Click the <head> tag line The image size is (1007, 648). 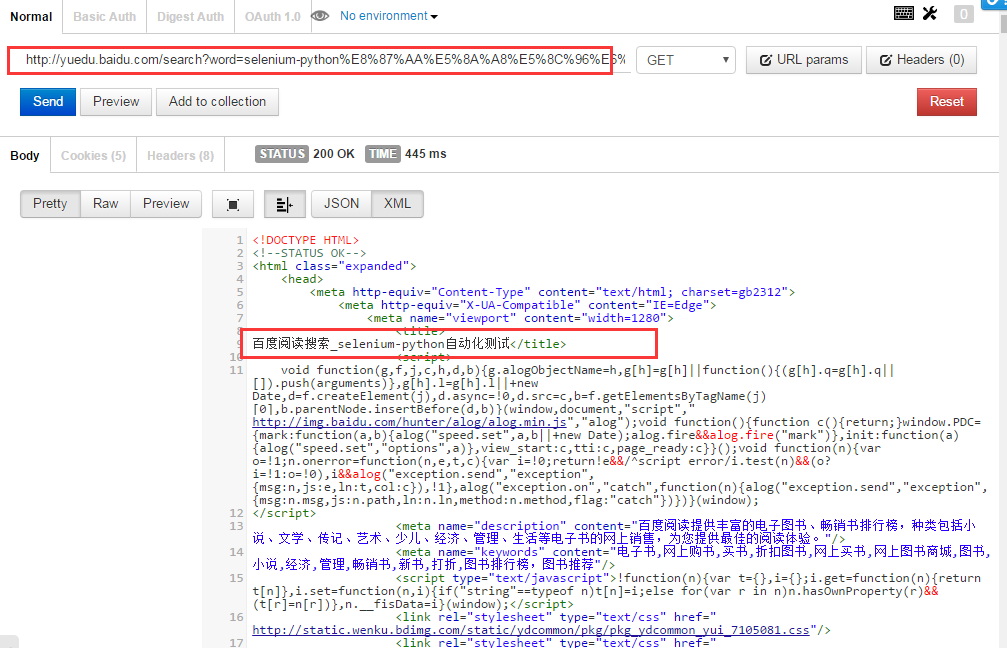click(302, 279)
